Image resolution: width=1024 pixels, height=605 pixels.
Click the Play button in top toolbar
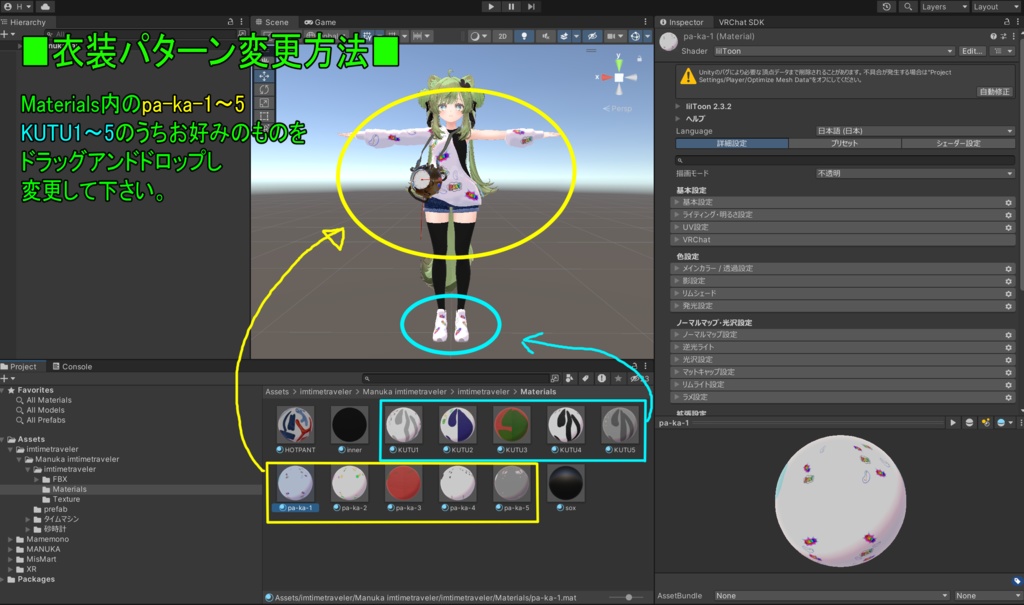tap(491, 7)
